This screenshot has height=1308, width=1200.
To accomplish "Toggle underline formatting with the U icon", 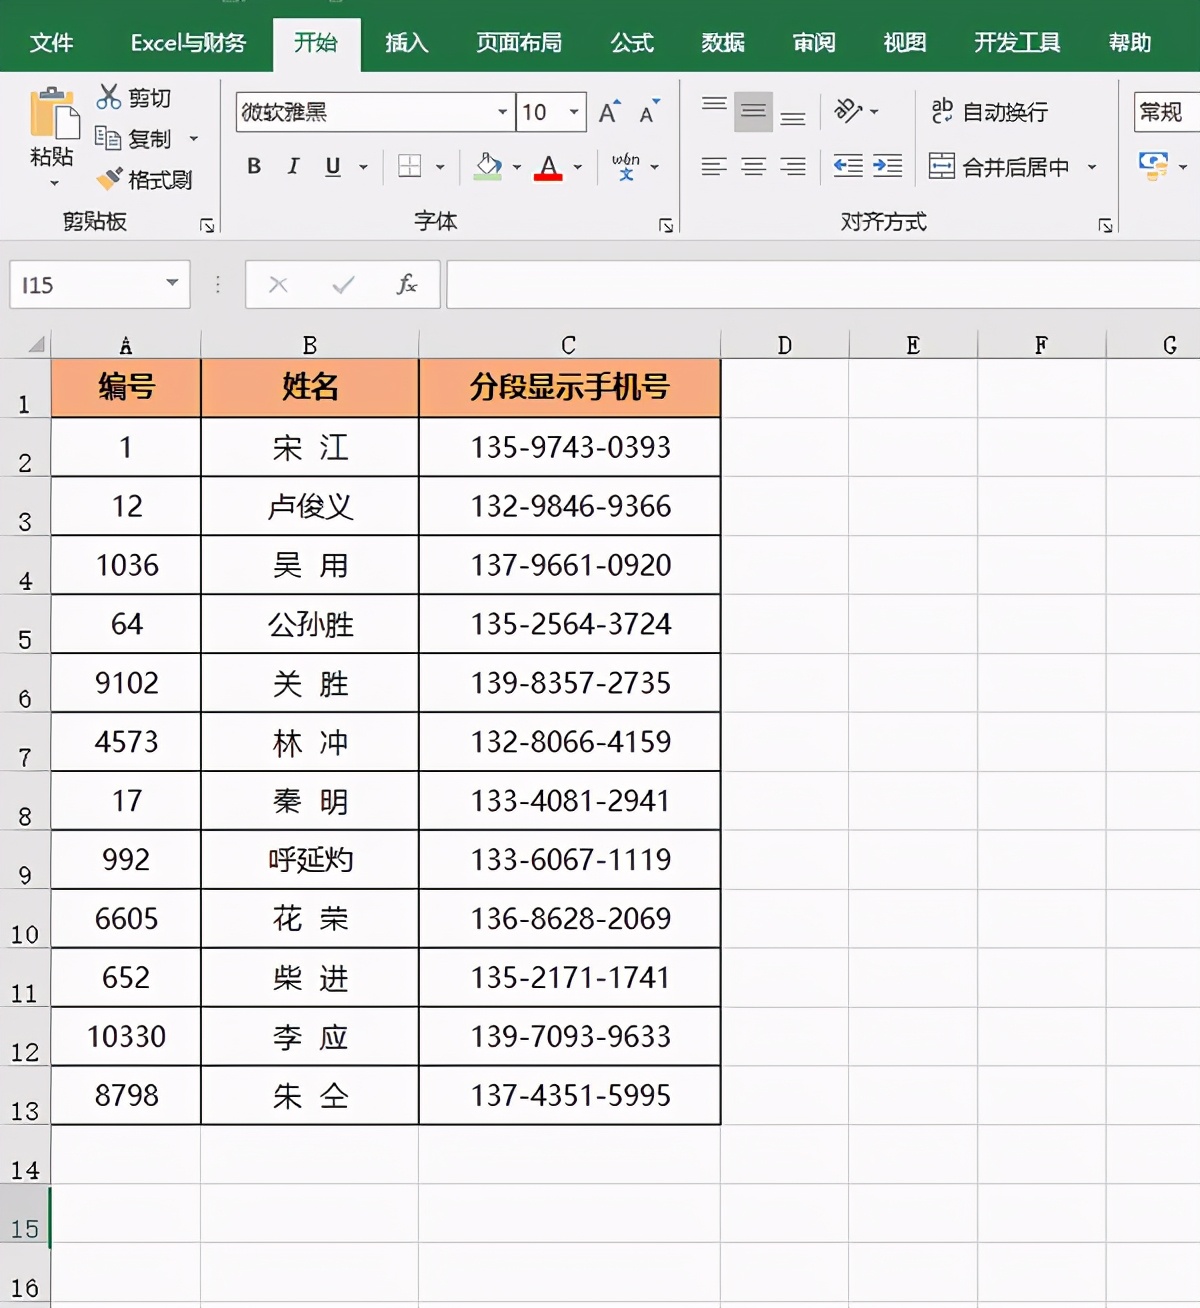I will (331, 167).
